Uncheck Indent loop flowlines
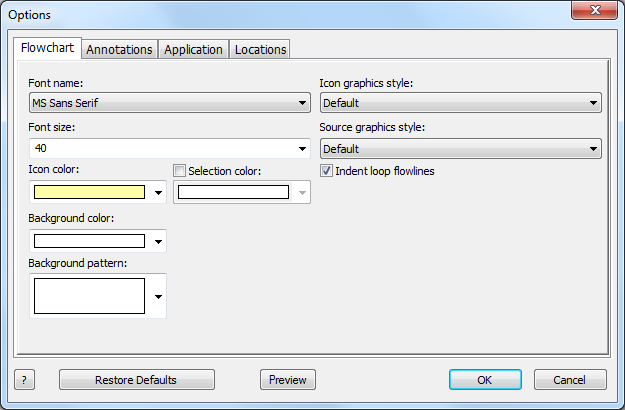This screenshot has height=410, width=625. point(326,171)
